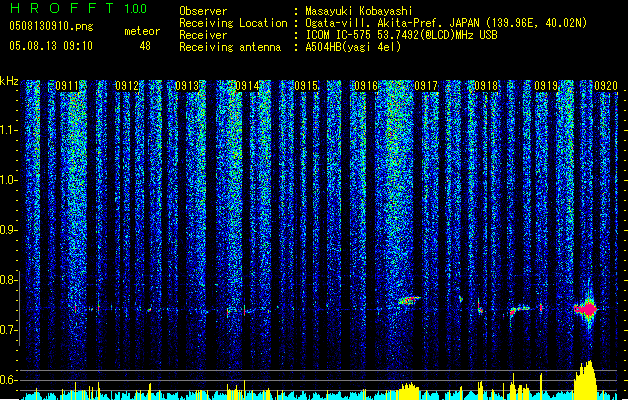Click the date stamp 05.08.13 09:10
Image resolution: width=629 pixels, height=400 pixels.
(51, 46)
